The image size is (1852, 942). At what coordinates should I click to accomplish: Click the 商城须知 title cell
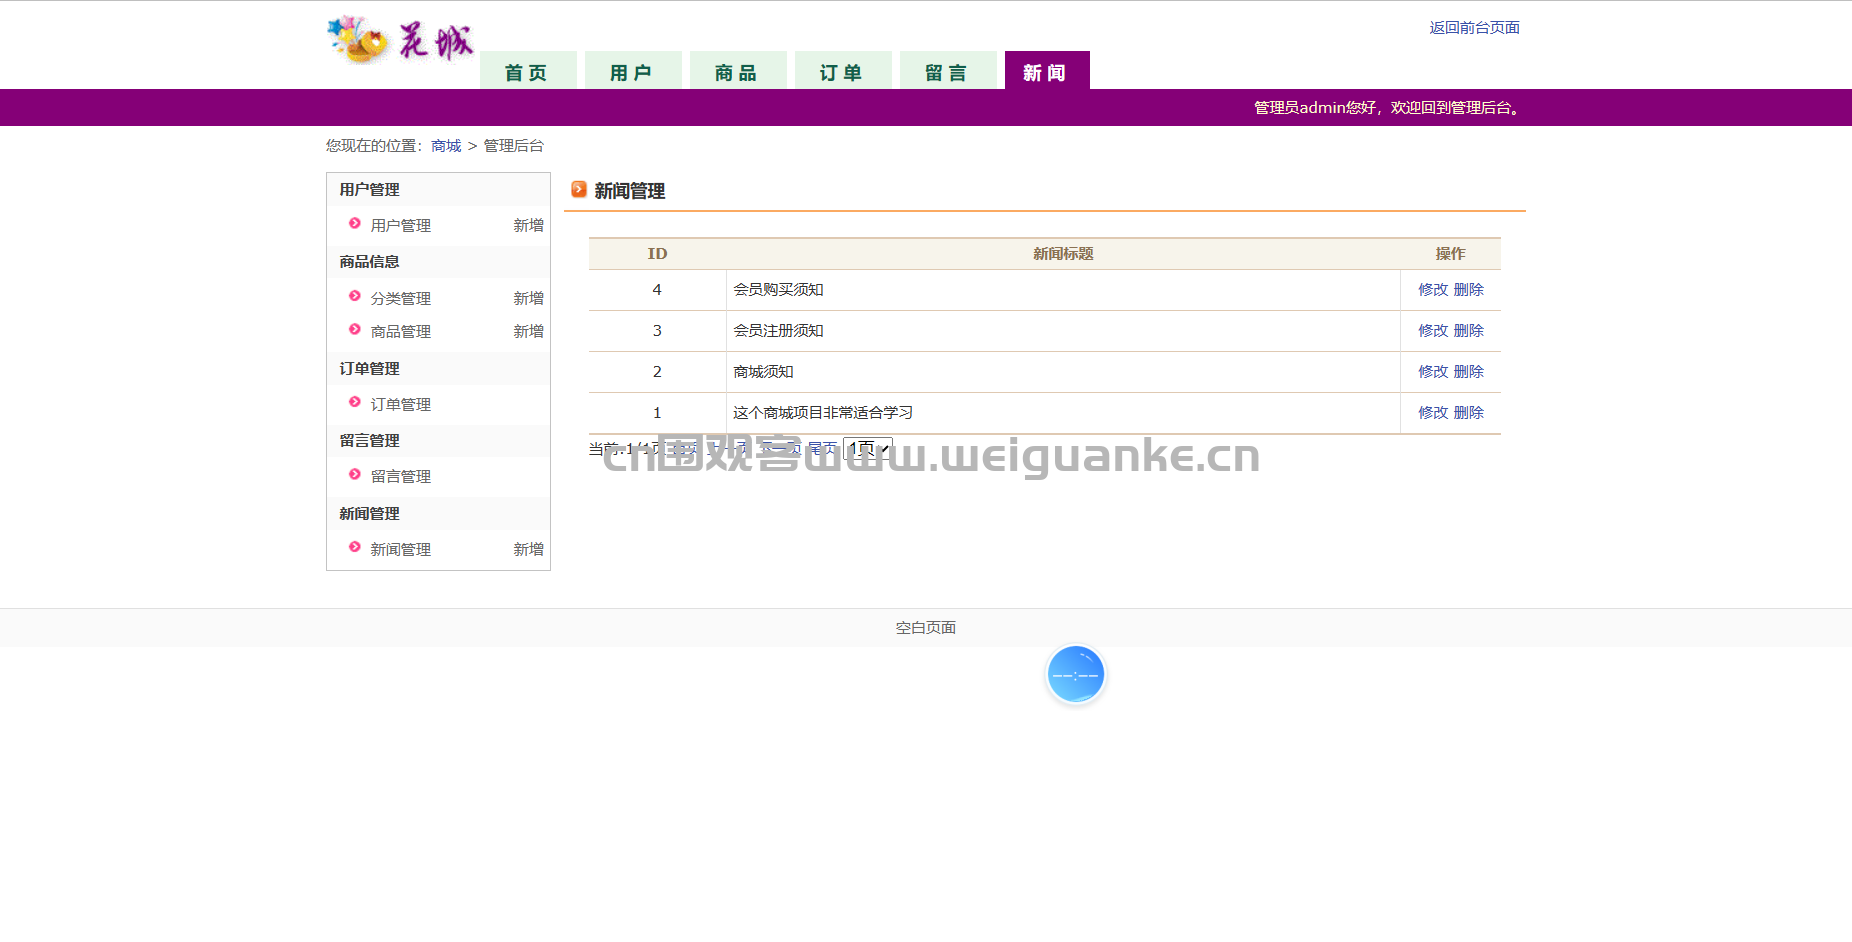coord(1063,372)
